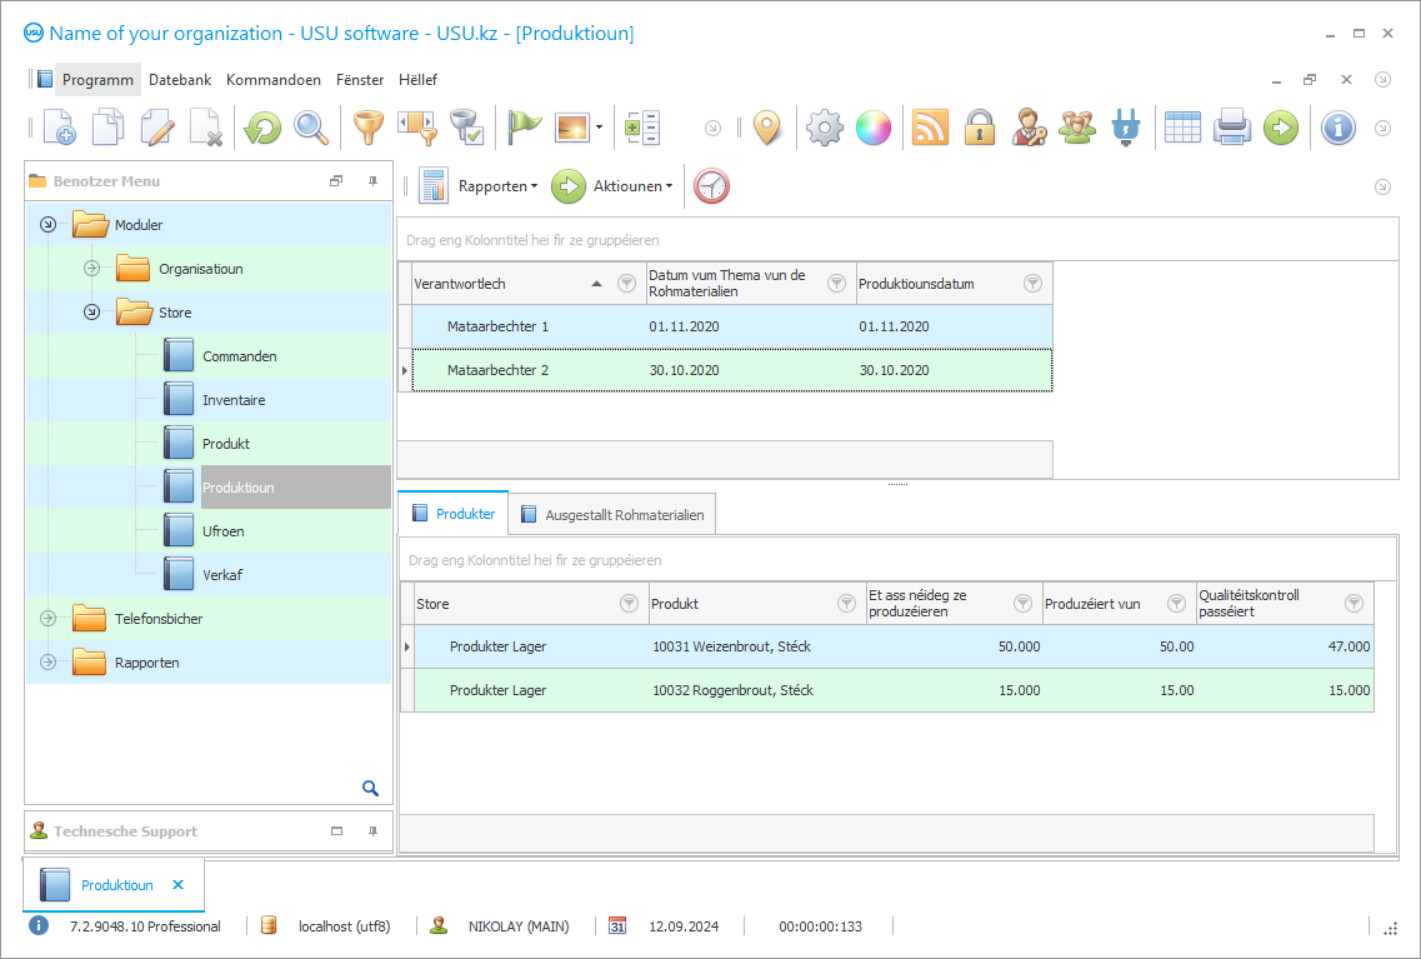Click the filter by value funnel icon
Screen dimensions: 1421x959
click(x=417, y=128)
